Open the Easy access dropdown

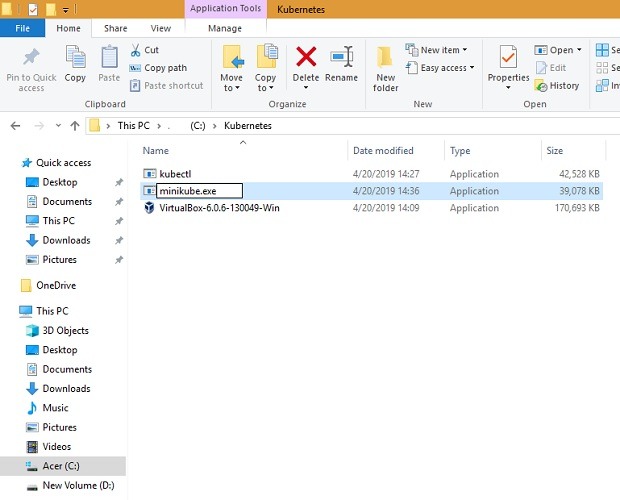(440, 68)
